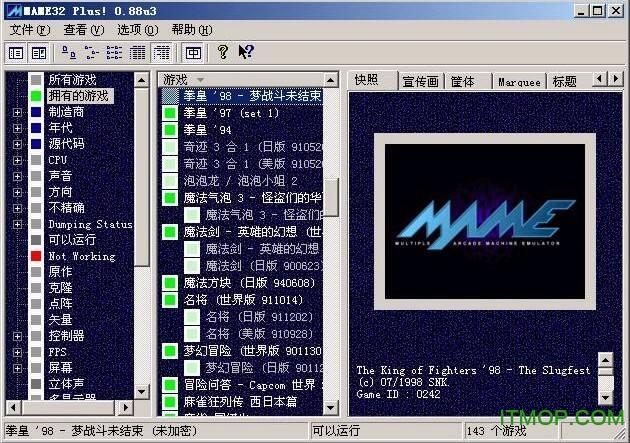Click green icon beside 名将 (世界版 911014)
The image size is (630, 443).
tap(170, 300)
